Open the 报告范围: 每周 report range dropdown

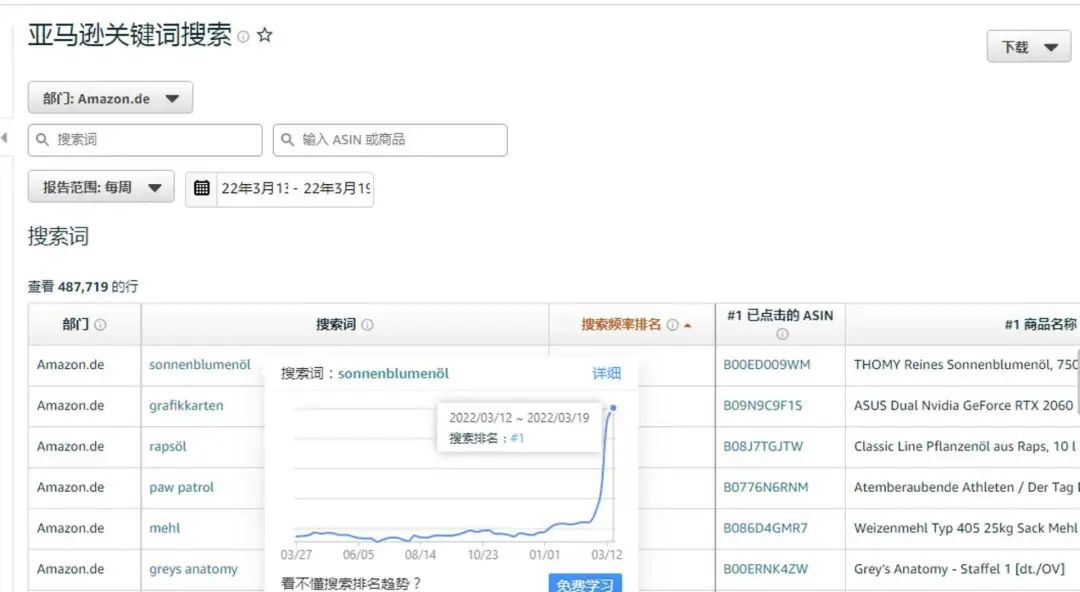coord(99,187)
